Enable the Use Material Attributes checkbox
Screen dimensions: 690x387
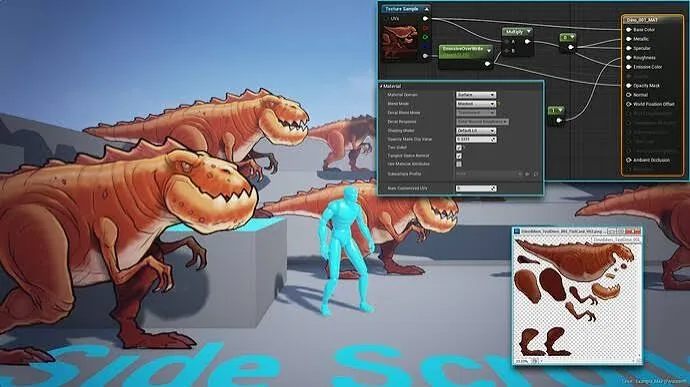(459, 164)
